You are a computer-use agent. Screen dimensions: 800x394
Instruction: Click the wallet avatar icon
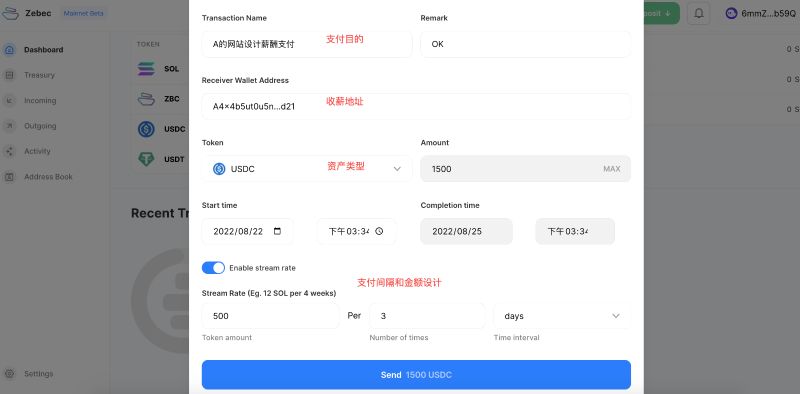tap(731, 14)
